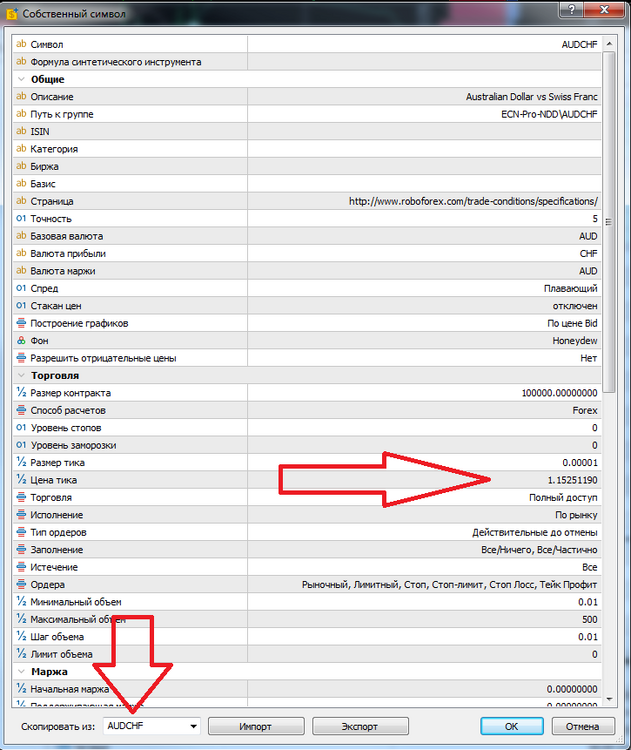Click the 0.00001 tick size value
Screen dimensions: 631x750
click(x=580, y=463)
